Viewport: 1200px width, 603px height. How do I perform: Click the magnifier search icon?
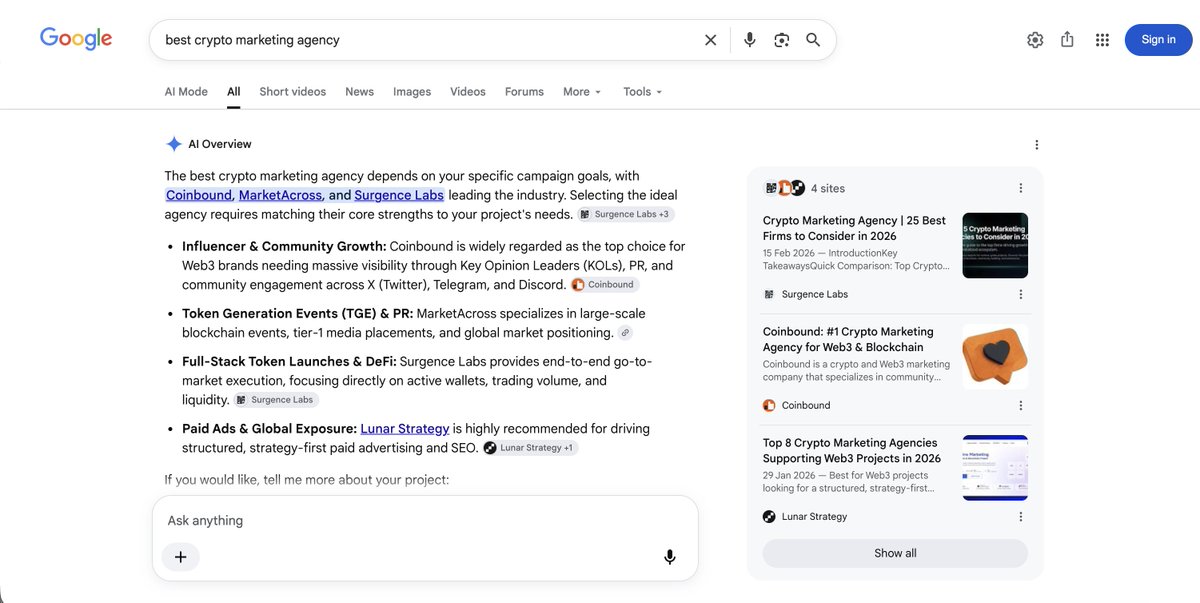click(813, 40)
